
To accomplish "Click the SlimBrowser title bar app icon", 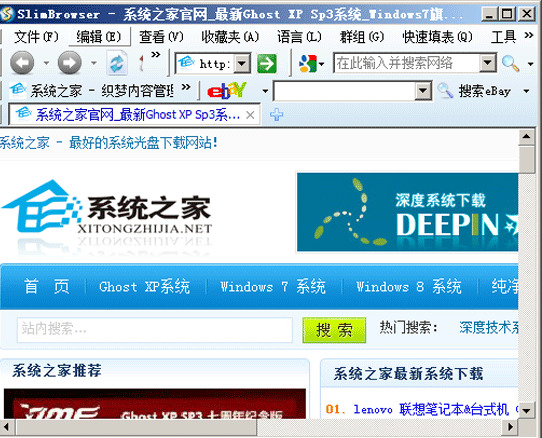I will point(7,14).
